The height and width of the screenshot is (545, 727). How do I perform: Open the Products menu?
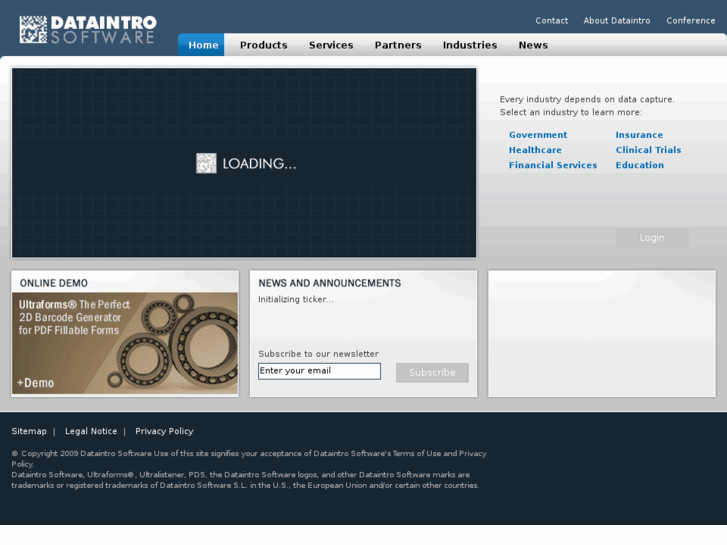[x=263, y=45]
